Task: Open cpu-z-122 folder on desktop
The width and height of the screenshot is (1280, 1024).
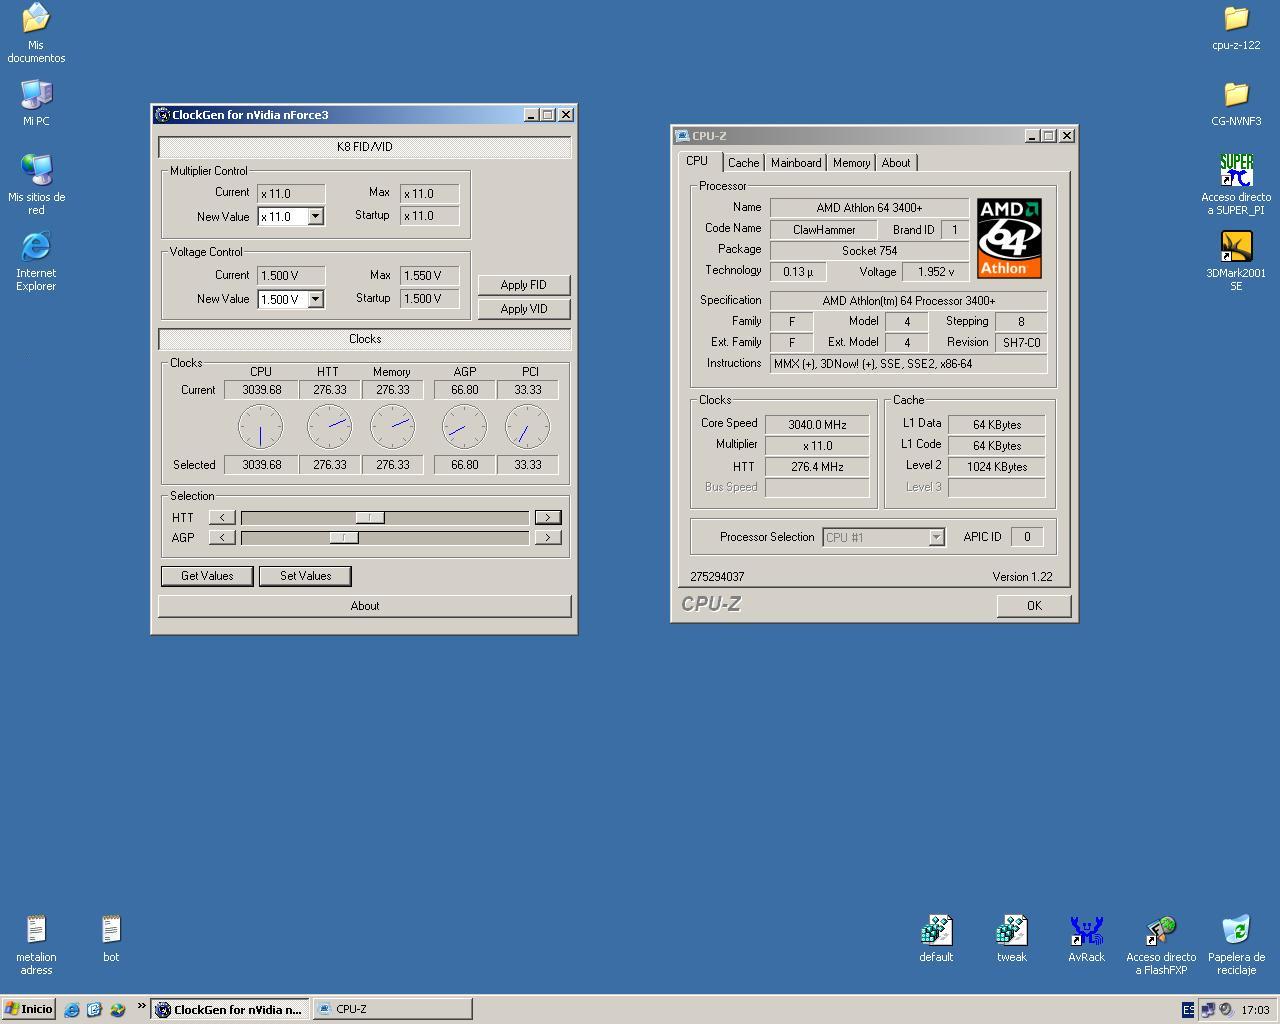Action: click(x=1236, y=27)
